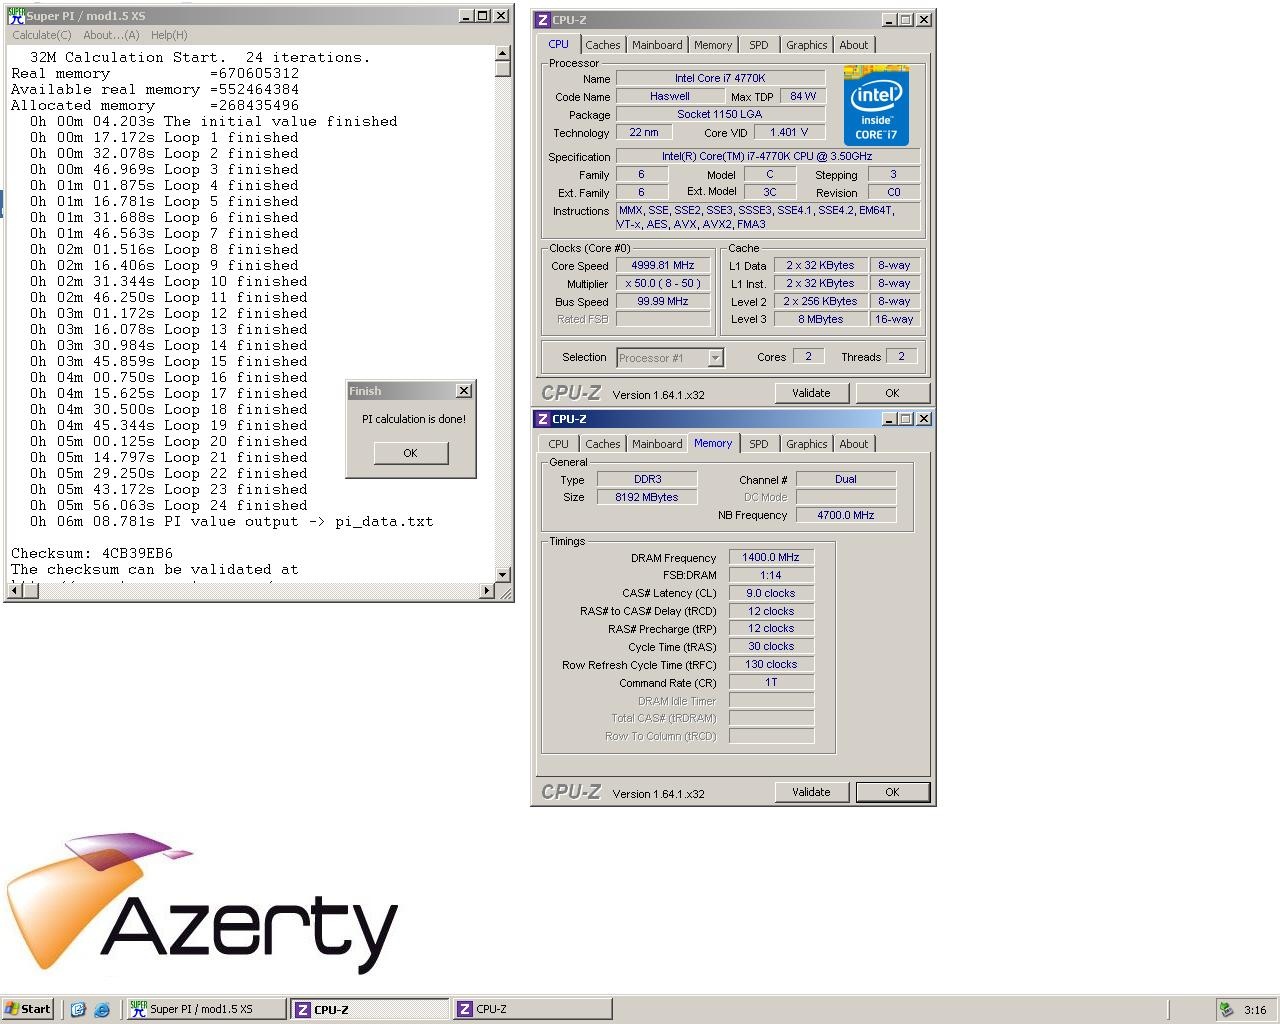Click the DRAM Frequency 1400.0 MHz field

[771, 557]
